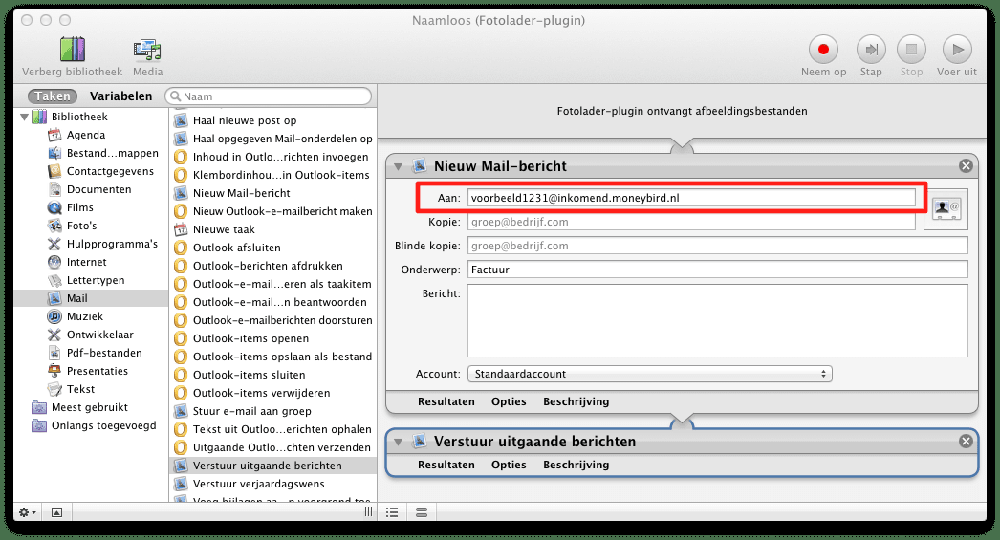Screen dimensions: 1000x540
Task: Open Resultaten of Verstuur uitgaande berichten
Action: pos(446,465)
